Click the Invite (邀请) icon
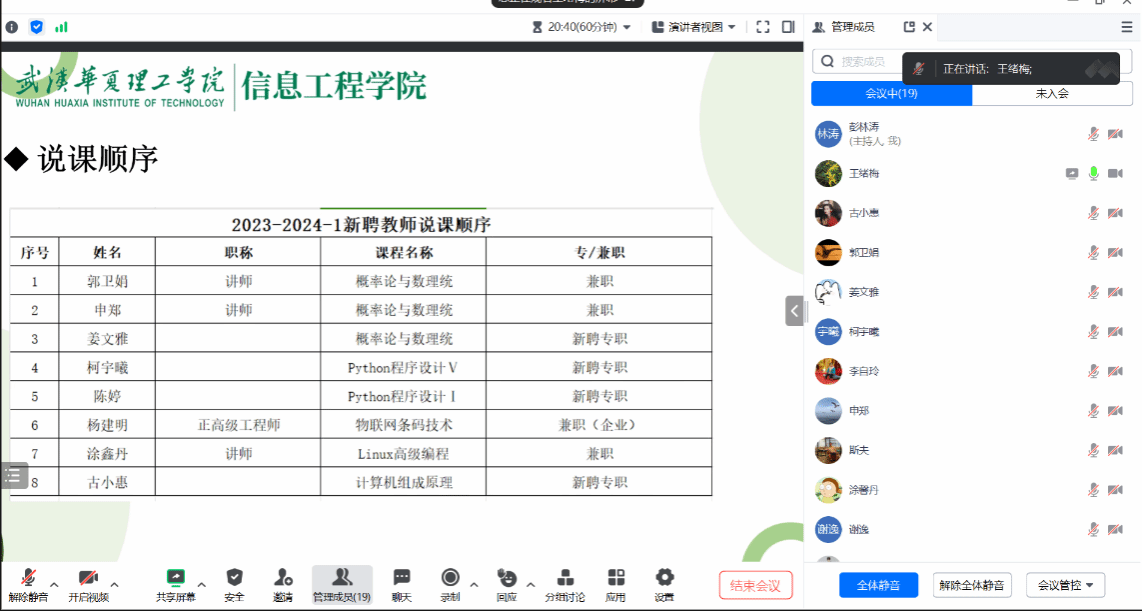 click(x=283, y=578)
